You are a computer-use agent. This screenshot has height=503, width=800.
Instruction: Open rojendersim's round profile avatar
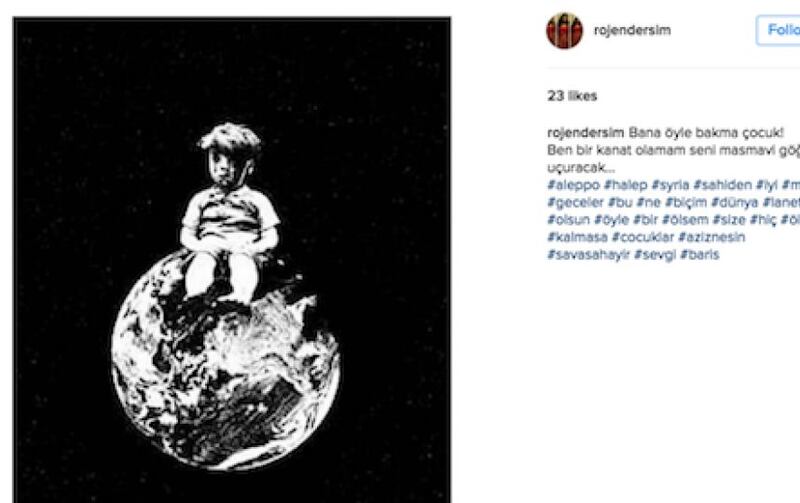(564, 31)
